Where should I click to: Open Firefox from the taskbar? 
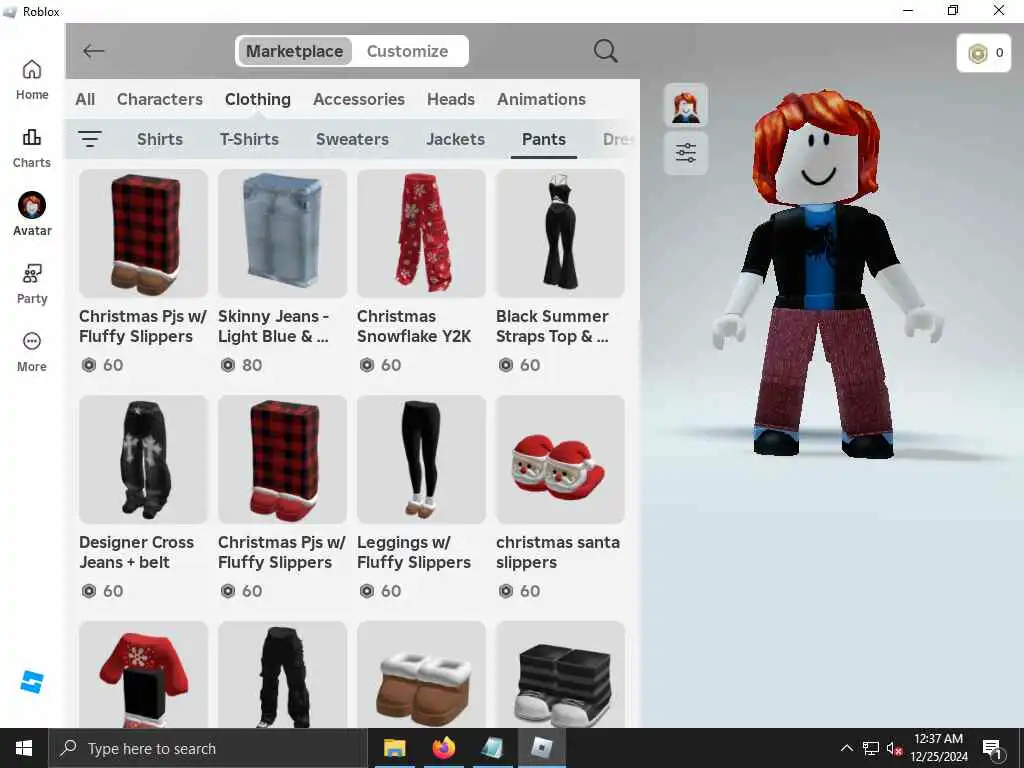443,748
